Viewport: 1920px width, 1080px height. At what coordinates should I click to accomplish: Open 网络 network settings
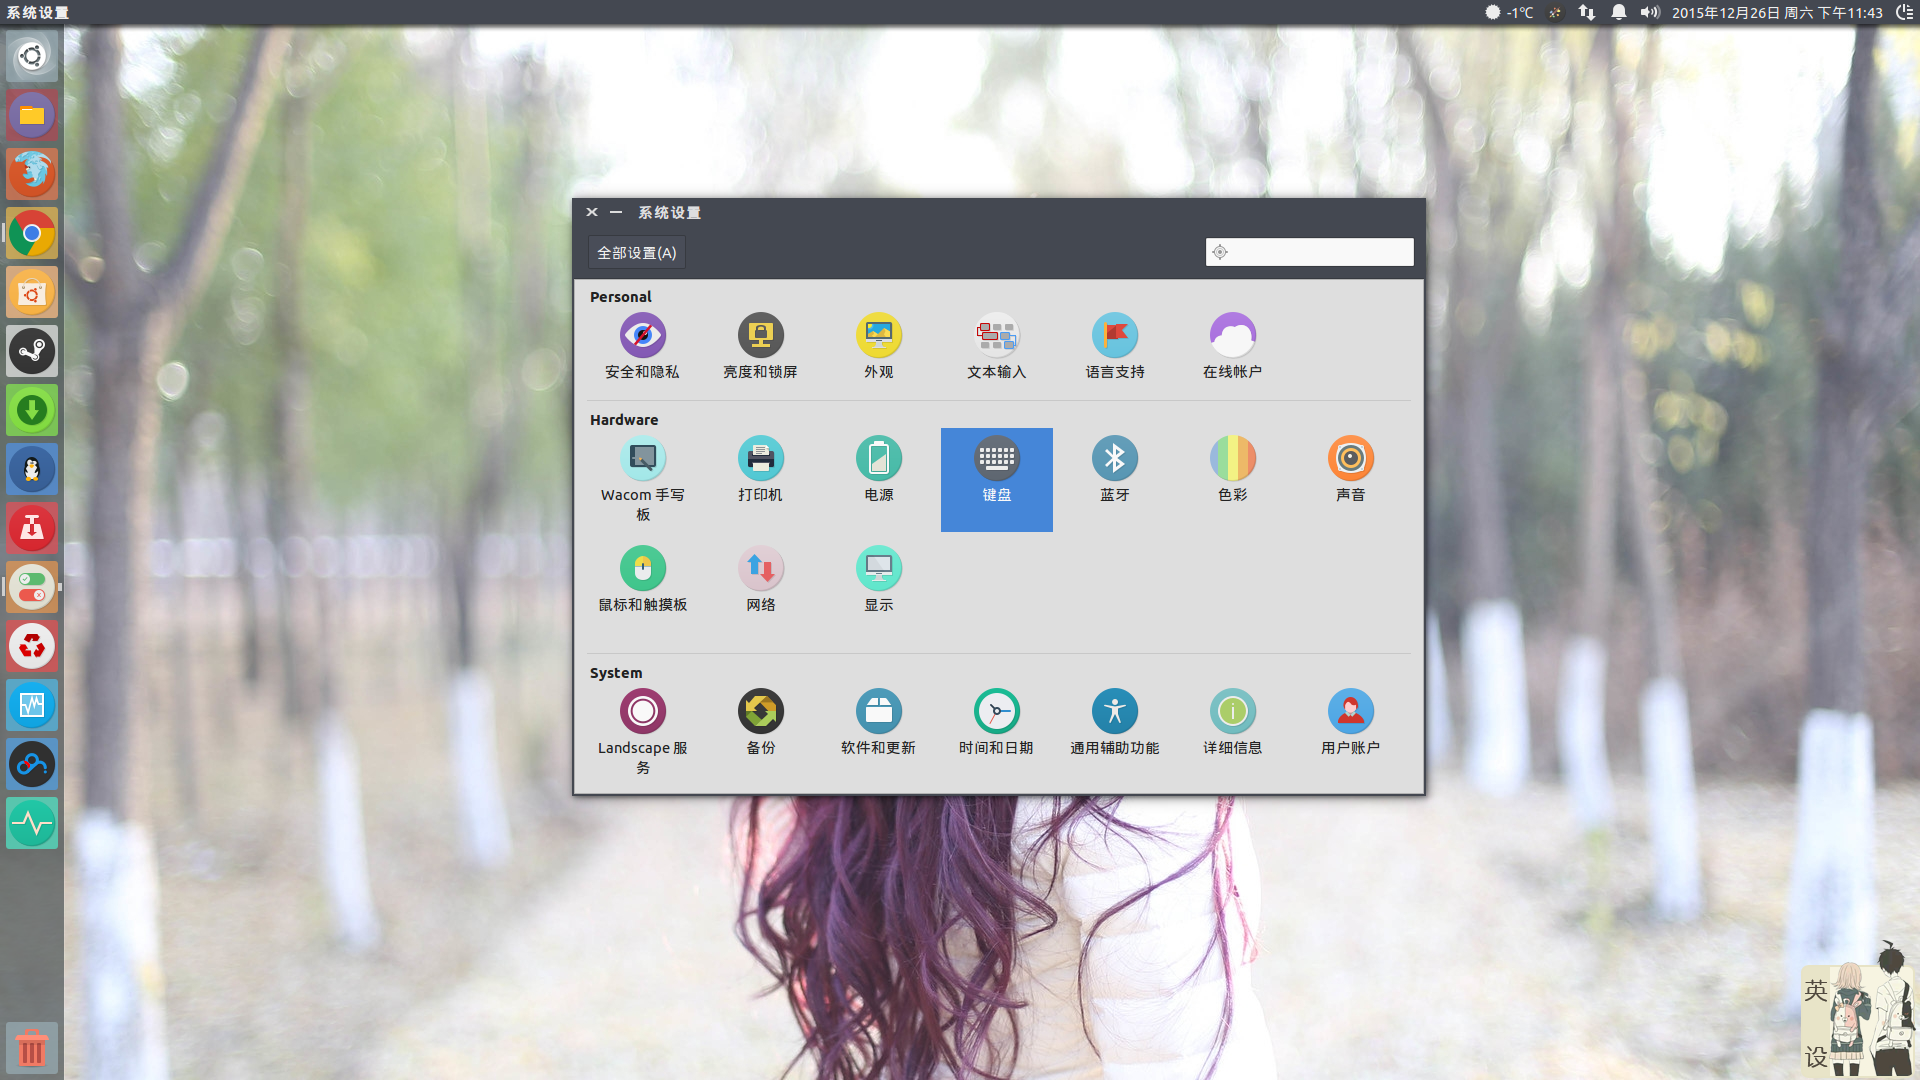pyautogui.click(x=760, y=579)
